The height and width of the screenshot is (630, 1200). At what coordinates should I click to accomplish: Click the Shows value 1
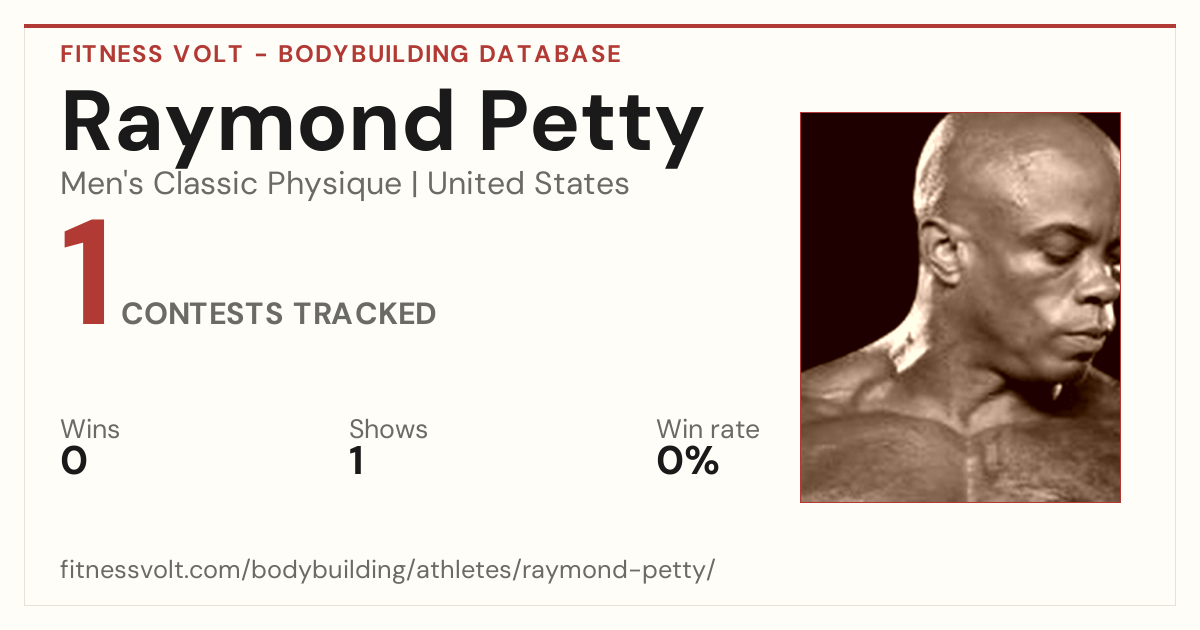(x=357, y=462)
